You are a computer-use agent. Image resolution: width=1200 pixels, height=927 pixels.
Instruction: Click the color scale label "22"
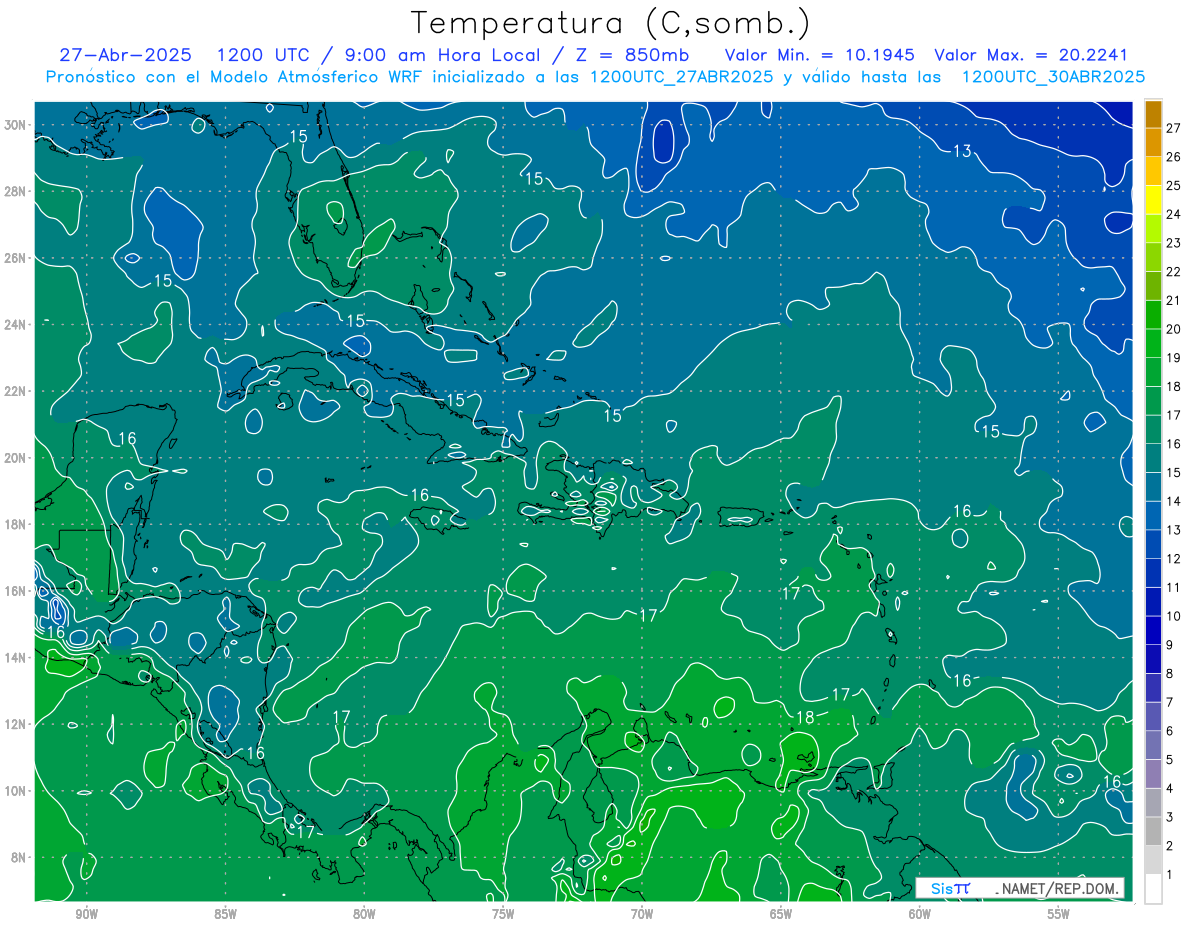tap(1174, 271)
